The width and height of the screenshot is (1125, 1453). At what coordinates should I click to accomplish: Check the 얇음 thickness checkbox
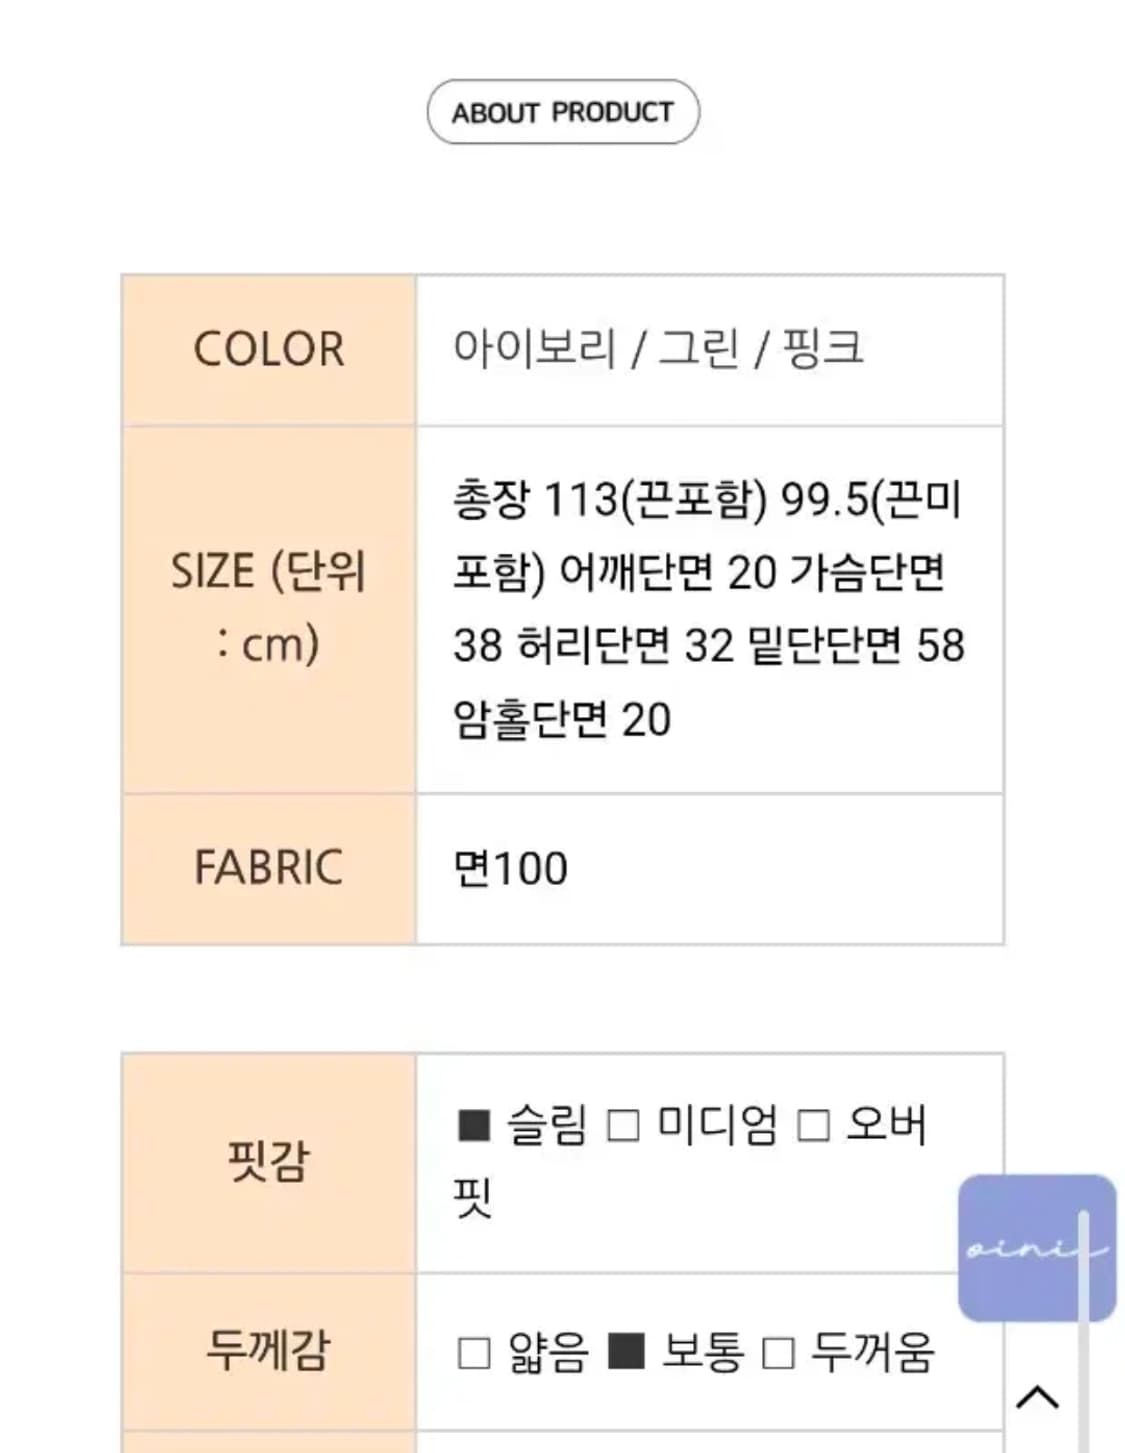pos(470,1353)
